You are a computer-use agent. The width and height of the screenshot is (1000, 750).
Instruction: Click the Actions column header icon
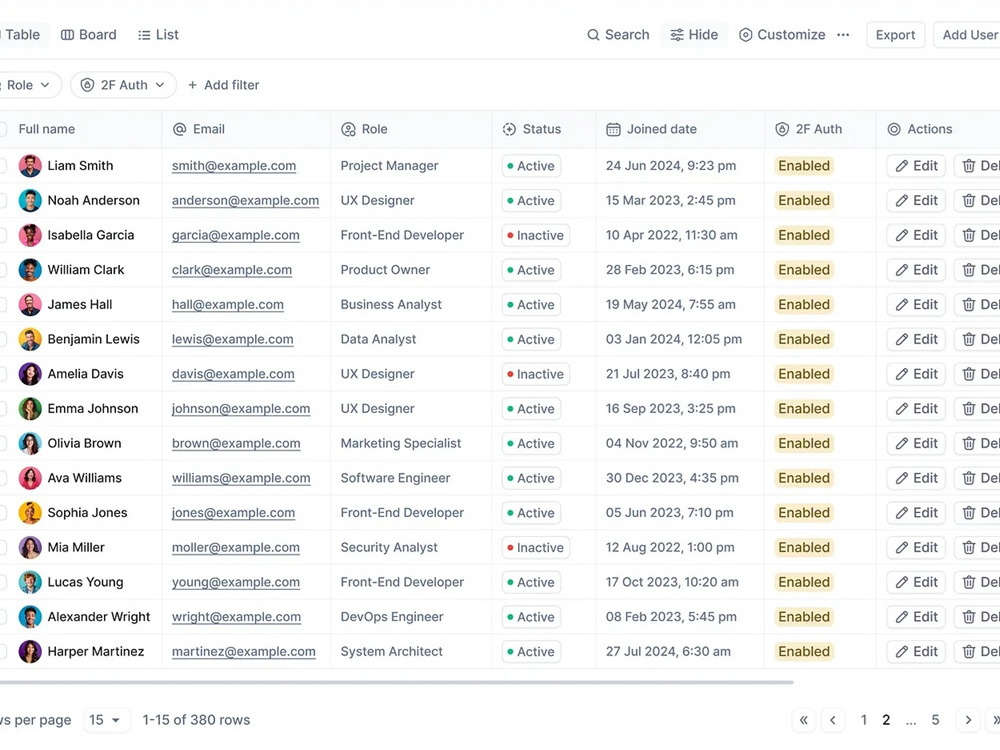tap(894, 129)
